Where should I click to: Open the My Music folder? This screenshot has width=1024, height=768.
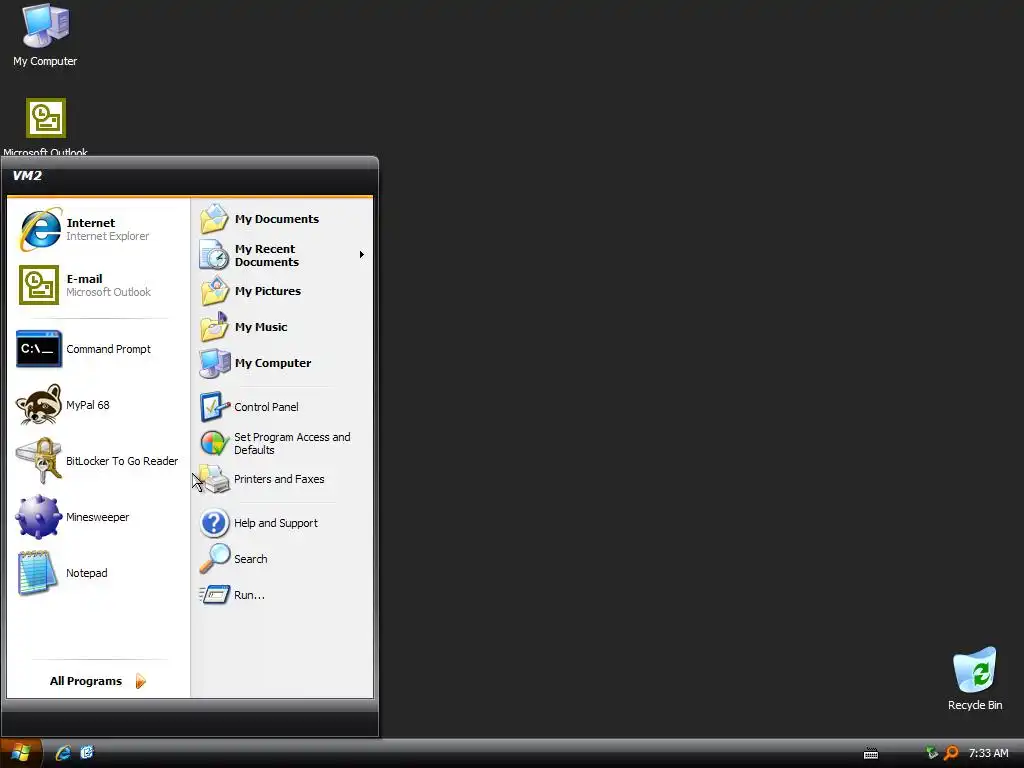(x=282, y=327)
